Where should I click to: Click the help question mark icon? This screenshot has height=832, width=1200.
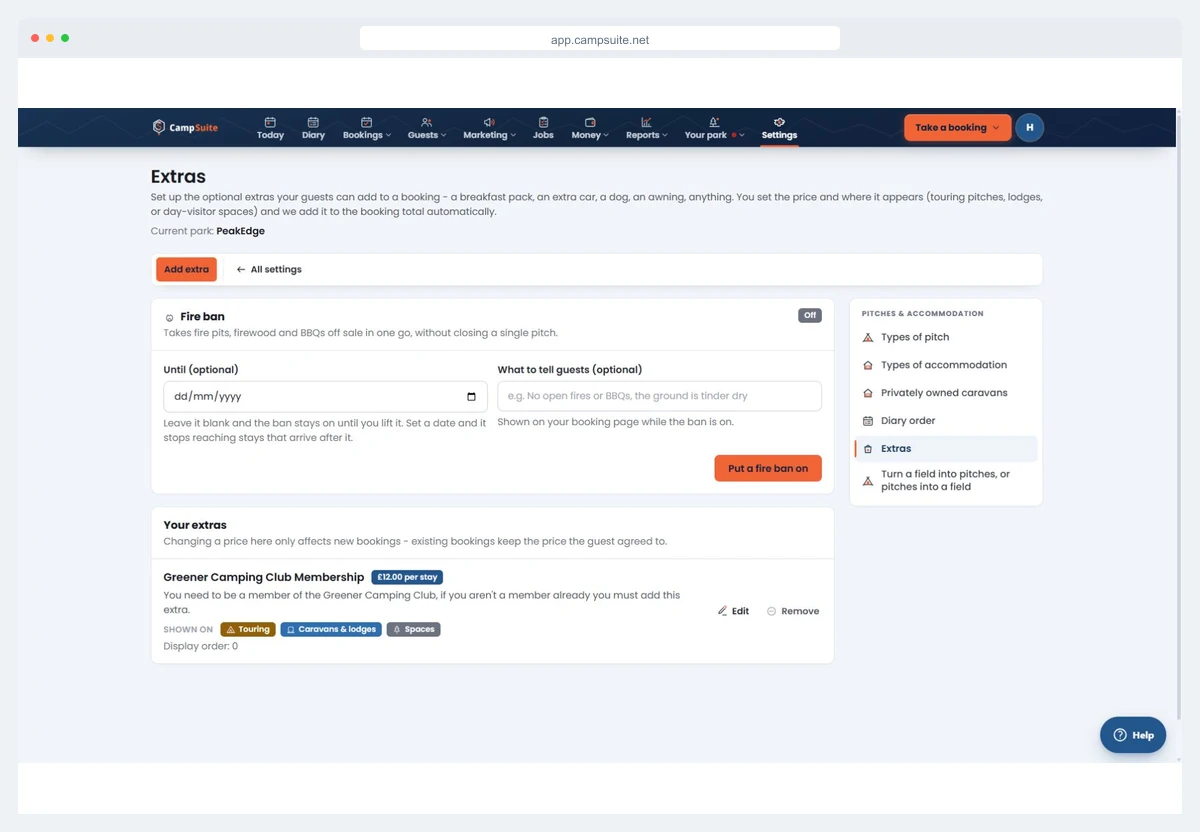pyautogui.click(x=1120, y=735)
